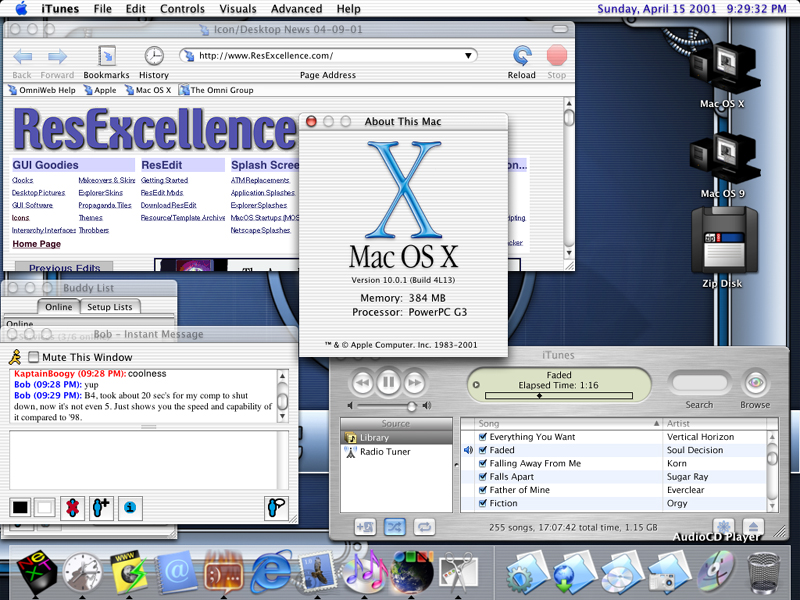Viewport: 800px width, 600px height.
Task: Open the History clock icon
Action: pos(154,57)
